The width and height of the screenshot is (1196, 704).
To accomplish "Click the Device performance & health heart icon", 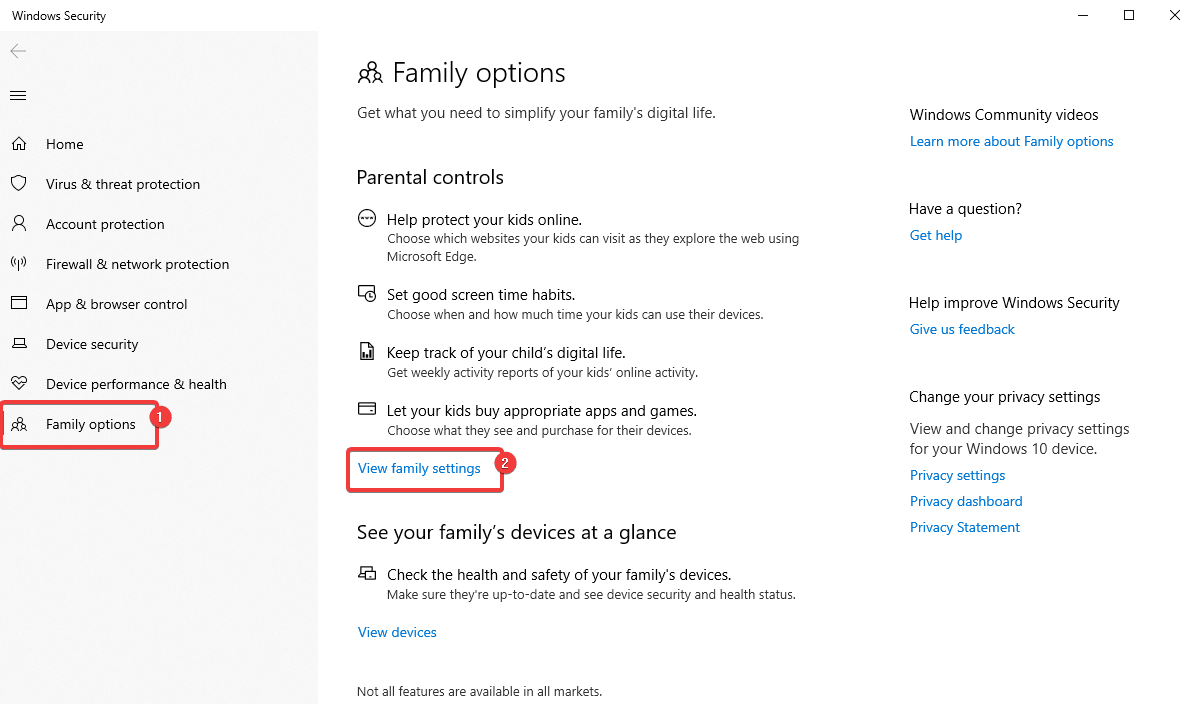I will tap(19, 384).
